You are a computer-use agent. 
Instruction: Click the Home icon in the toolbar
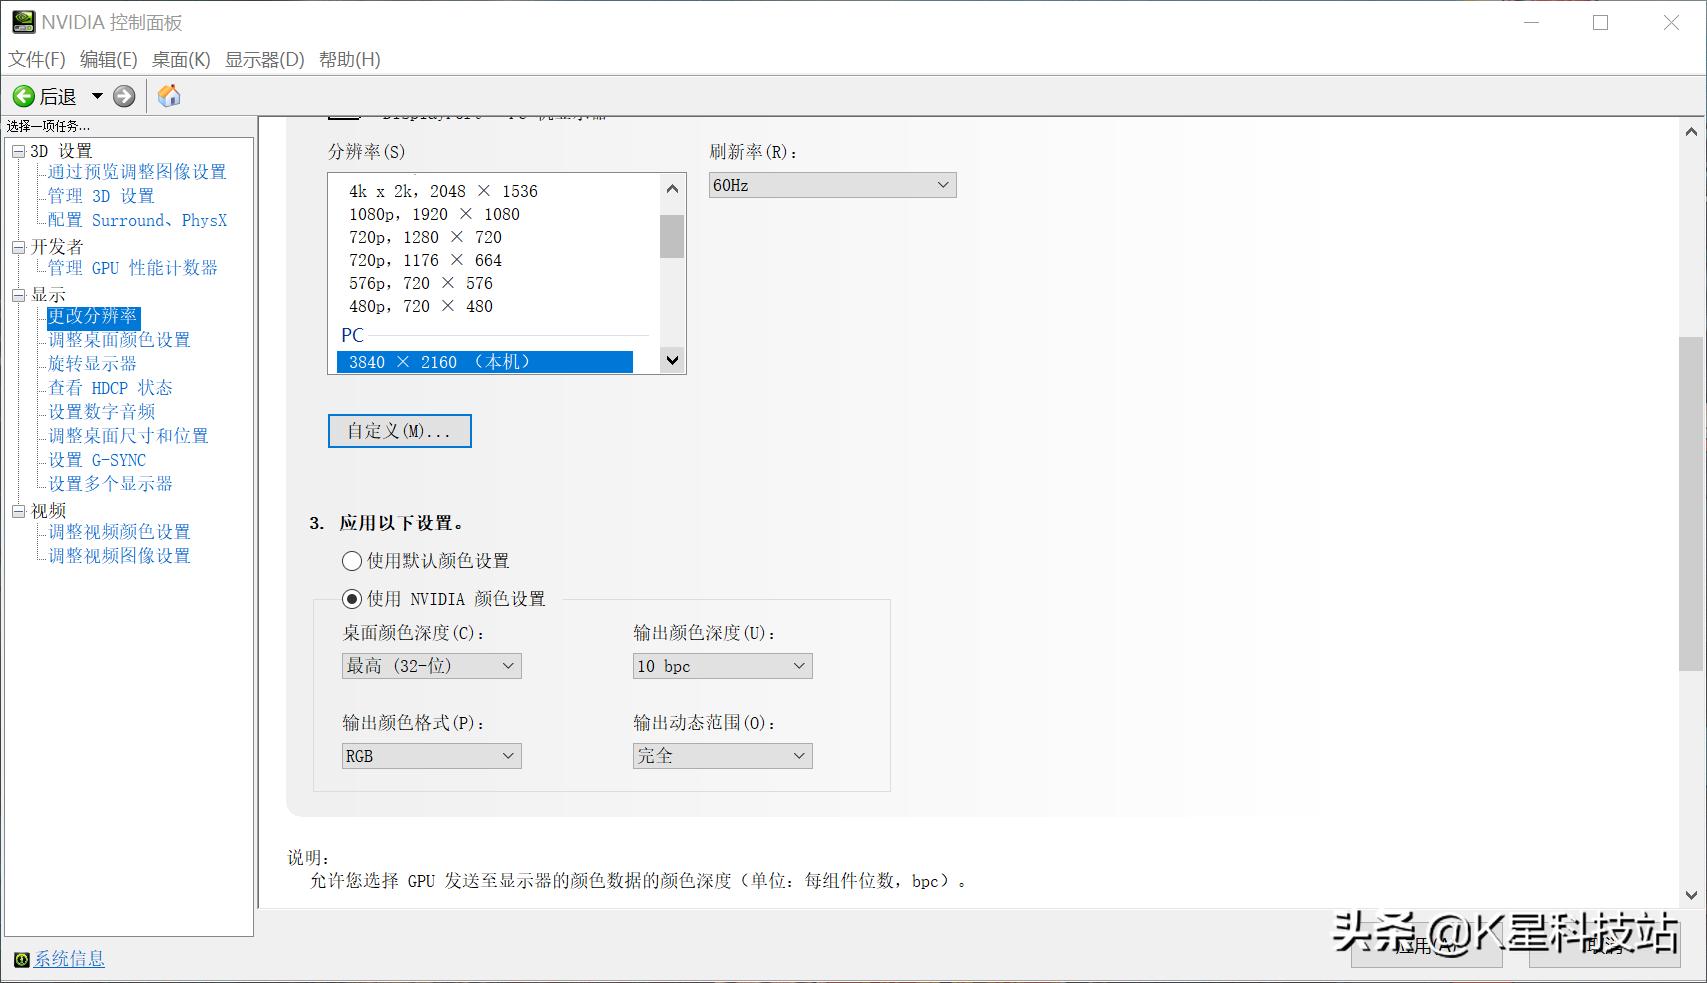pyautogui.click(x=168, y=96)
